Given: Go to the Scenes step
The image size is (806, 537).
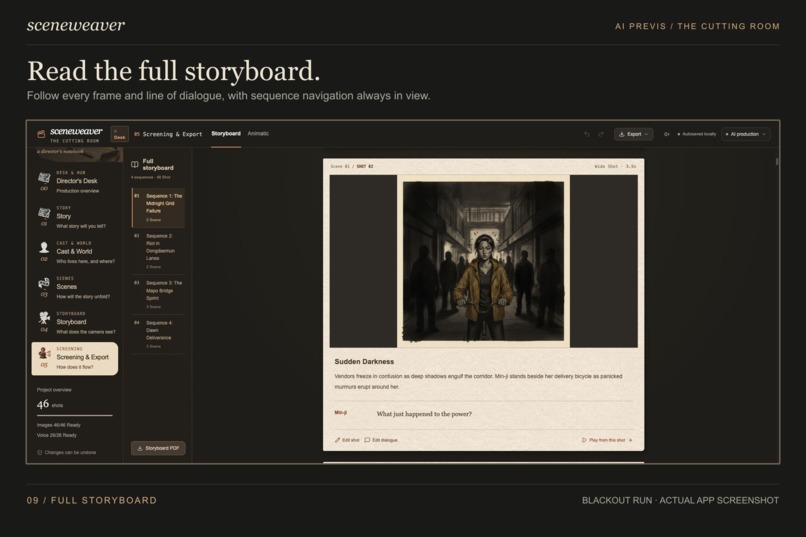Looking at the screenshot, I should coord(75,287).
